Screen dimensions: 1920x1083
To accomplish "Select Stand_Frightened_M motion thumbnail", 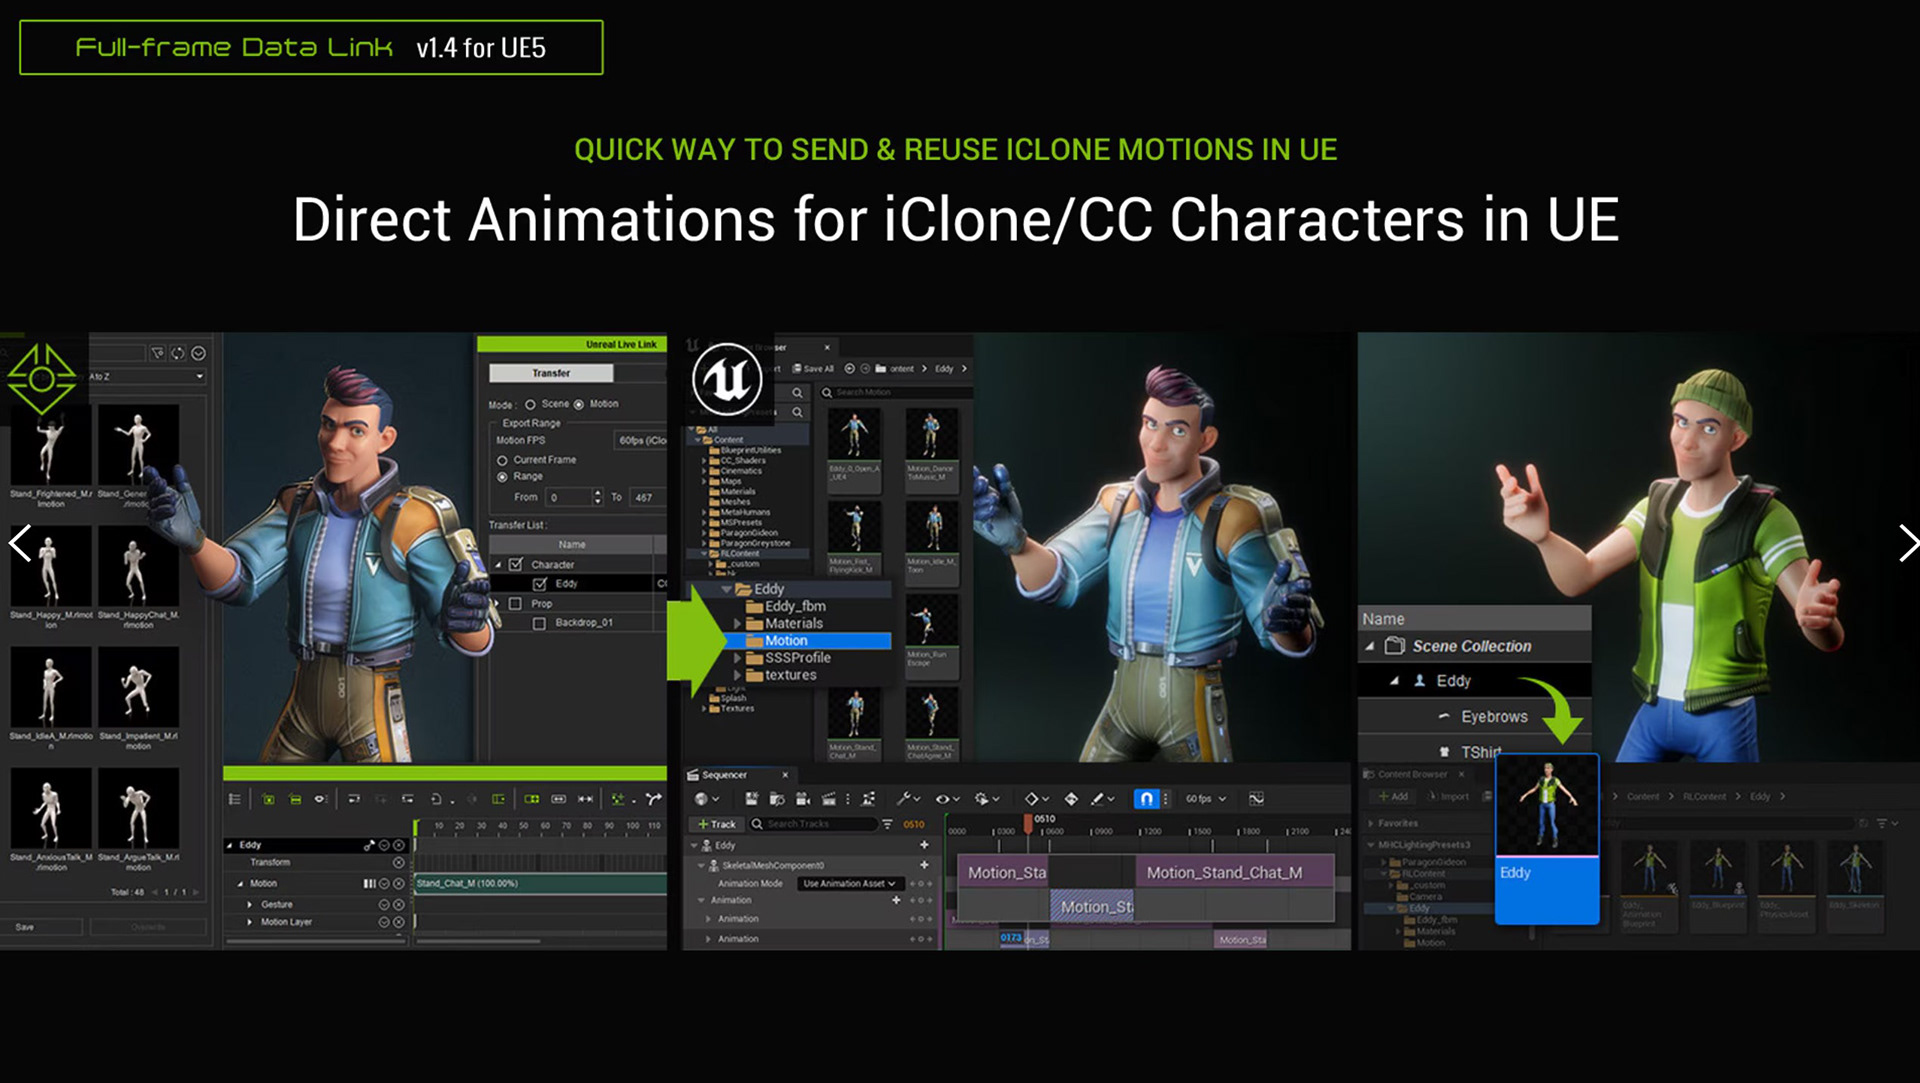I will click(x=50, y=445).
